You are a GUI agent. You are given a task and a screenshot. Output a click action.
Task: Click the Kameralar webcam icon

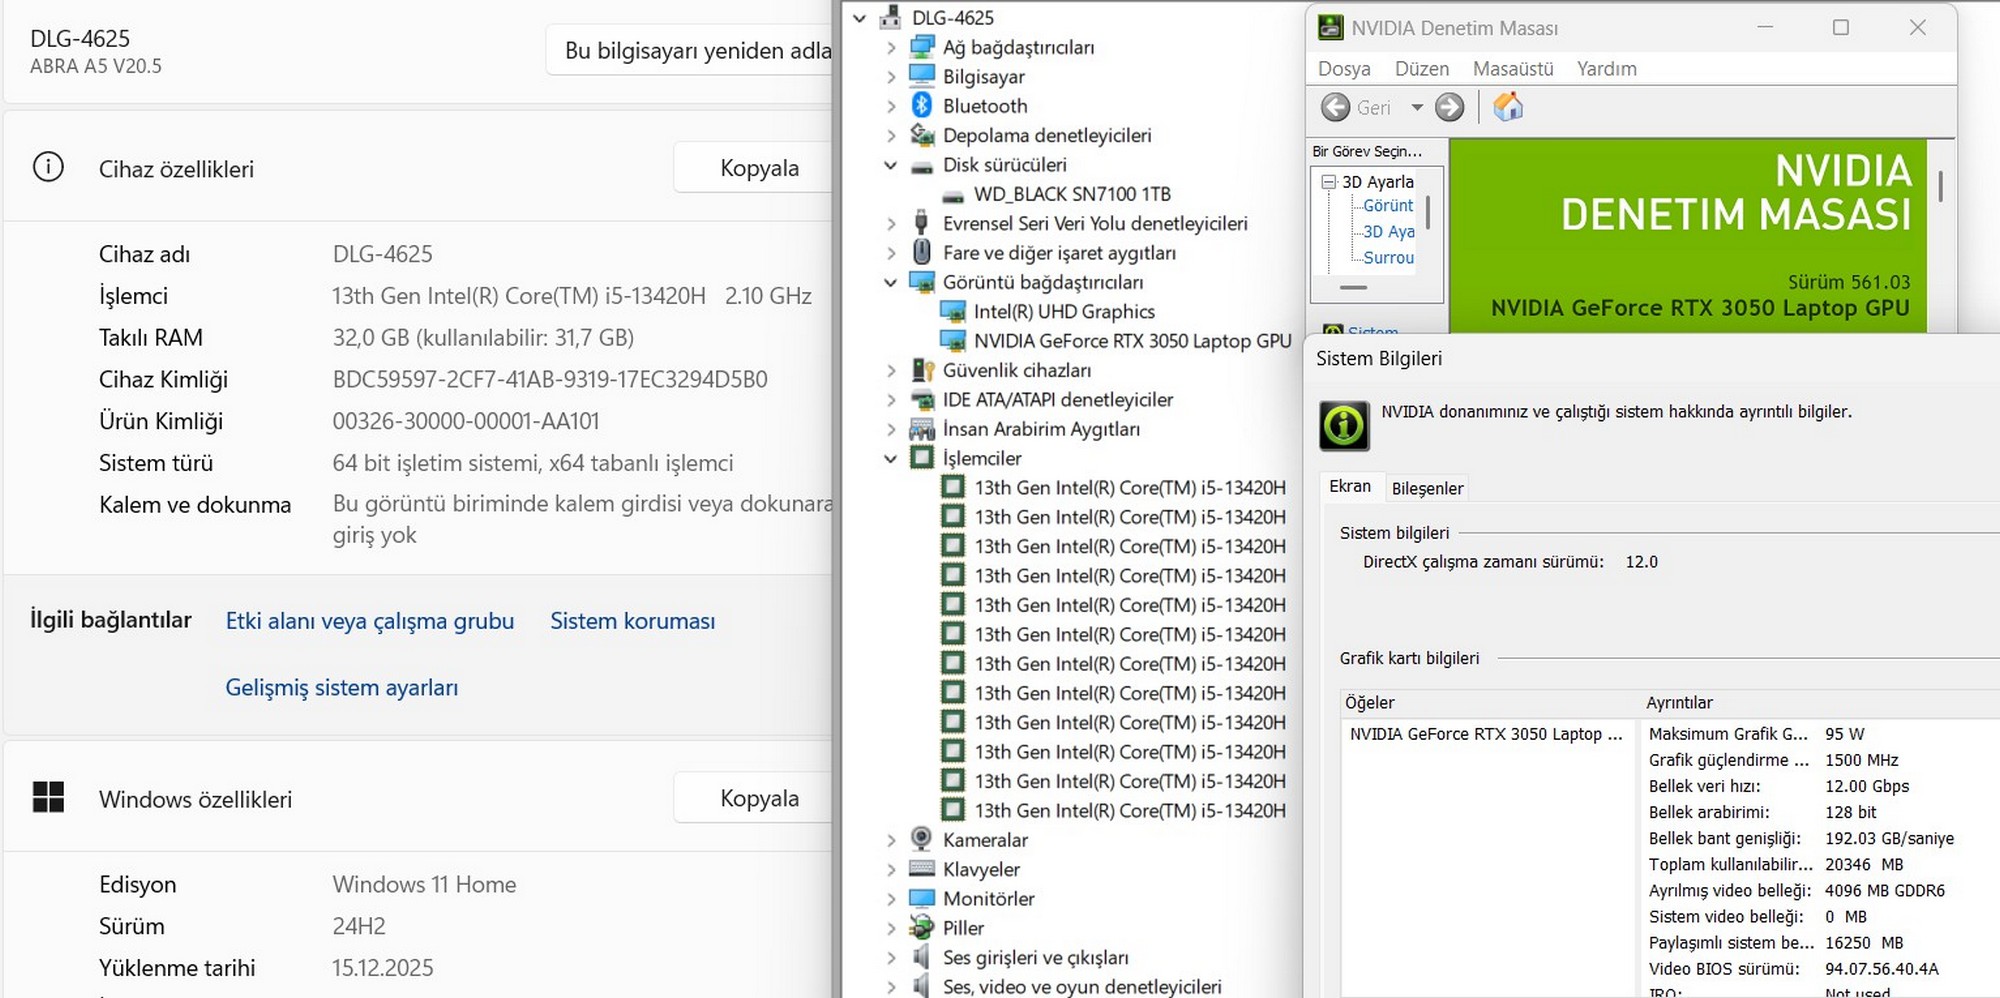[x=922, y=840]
